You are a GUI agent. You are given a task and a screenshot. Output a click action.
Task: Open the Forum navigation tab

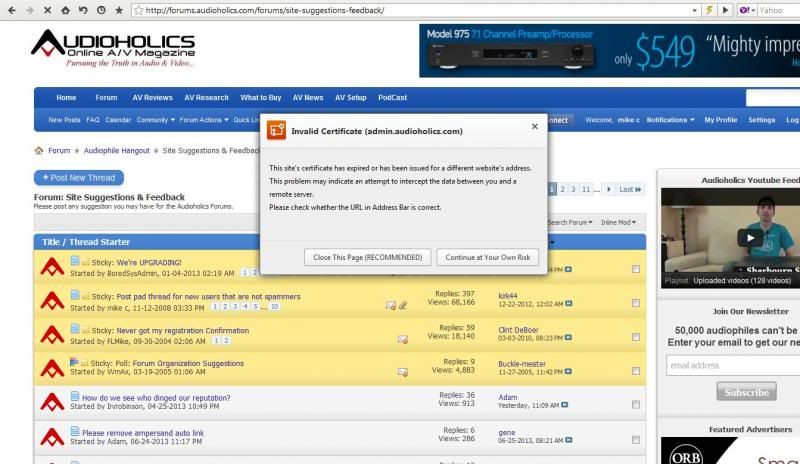106,97
